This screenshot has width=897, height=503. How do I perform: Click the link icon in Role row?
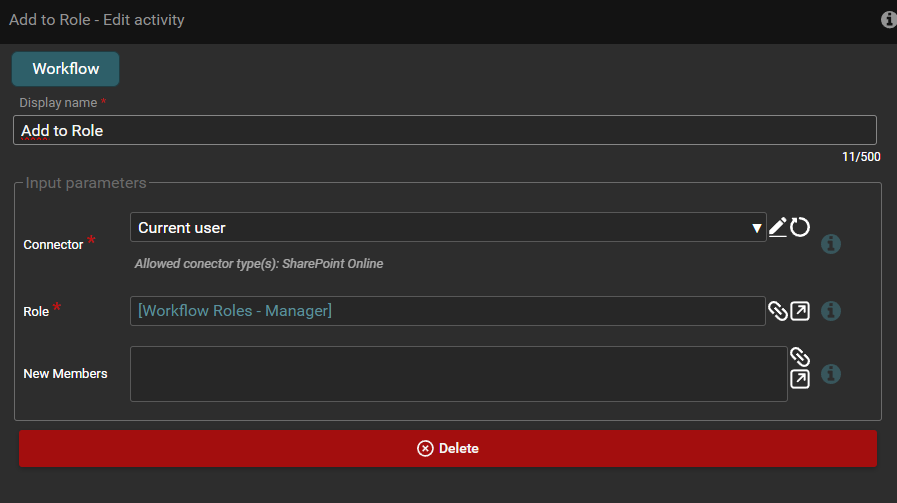tap(778, 311)
